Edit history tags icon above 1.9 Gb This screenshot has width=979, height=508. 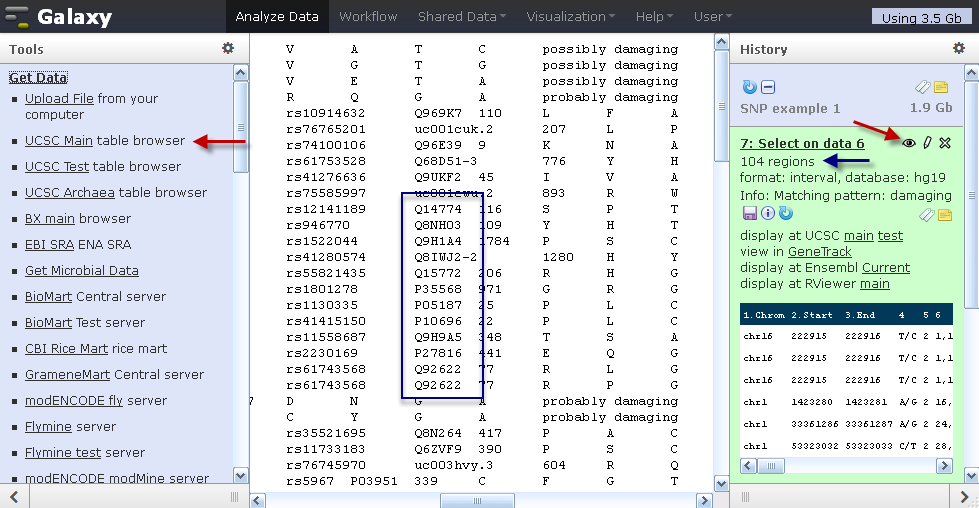pyautogui.click(x=923, y=87)
